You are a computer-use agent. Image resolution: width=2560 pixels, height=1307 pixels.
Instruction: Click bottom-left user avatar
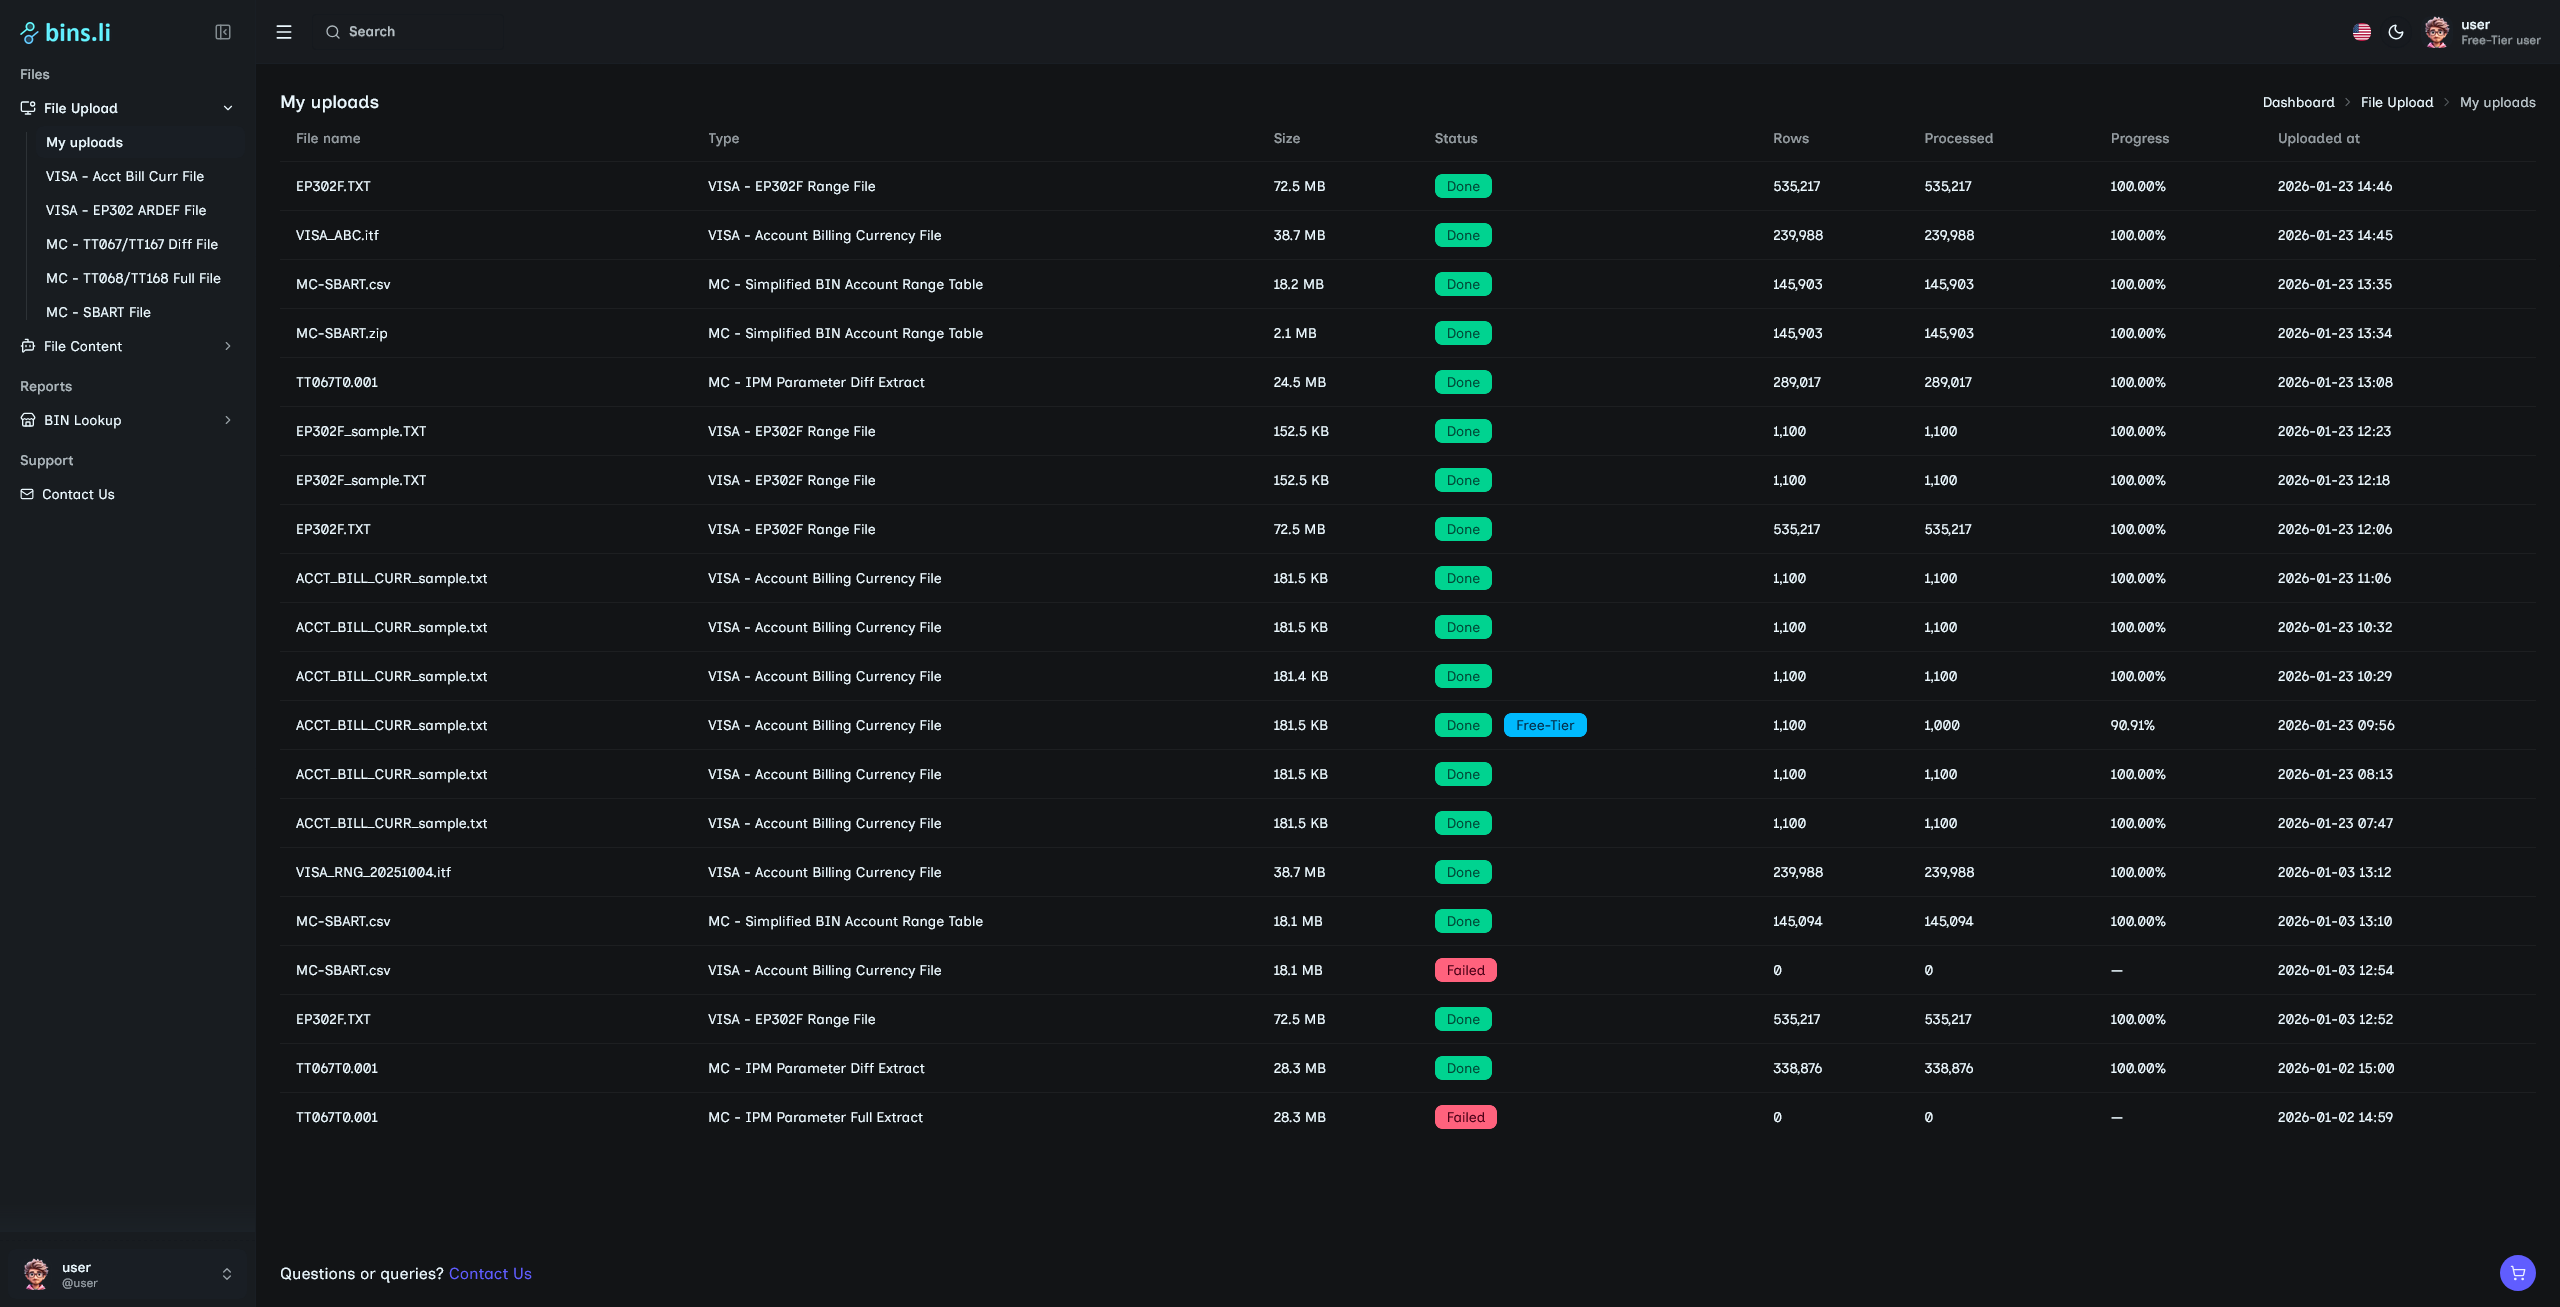pyautogui.click(x=37, y=1274)
